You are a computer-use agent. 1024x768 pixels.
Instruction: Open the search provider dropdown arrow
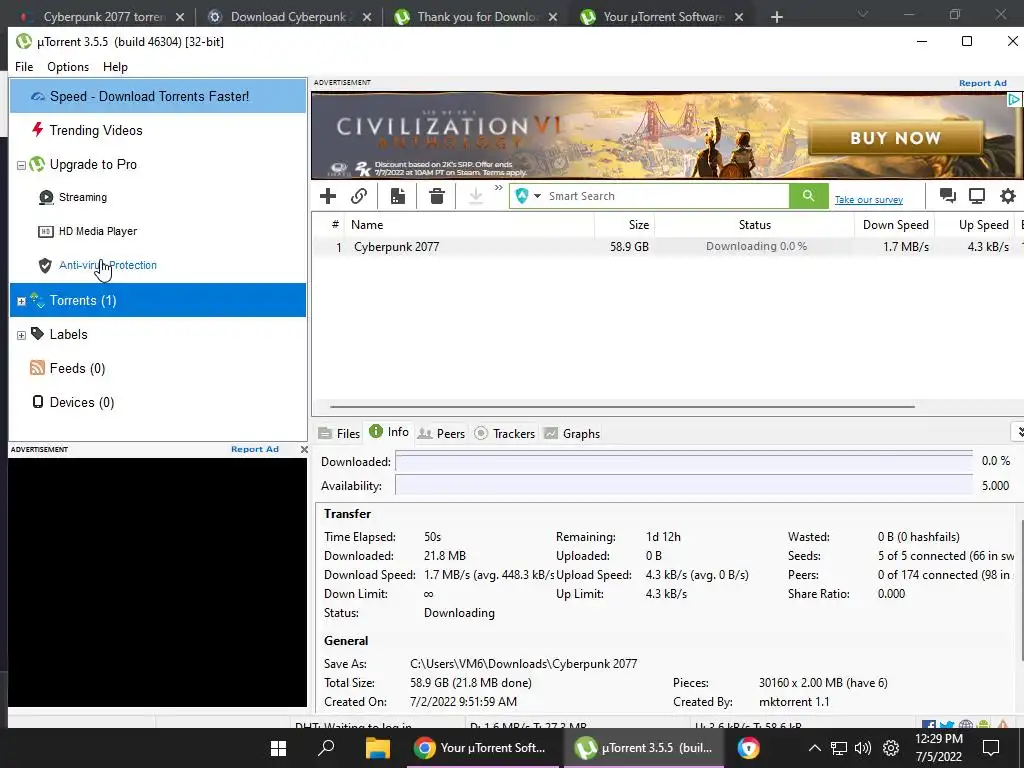537,196
